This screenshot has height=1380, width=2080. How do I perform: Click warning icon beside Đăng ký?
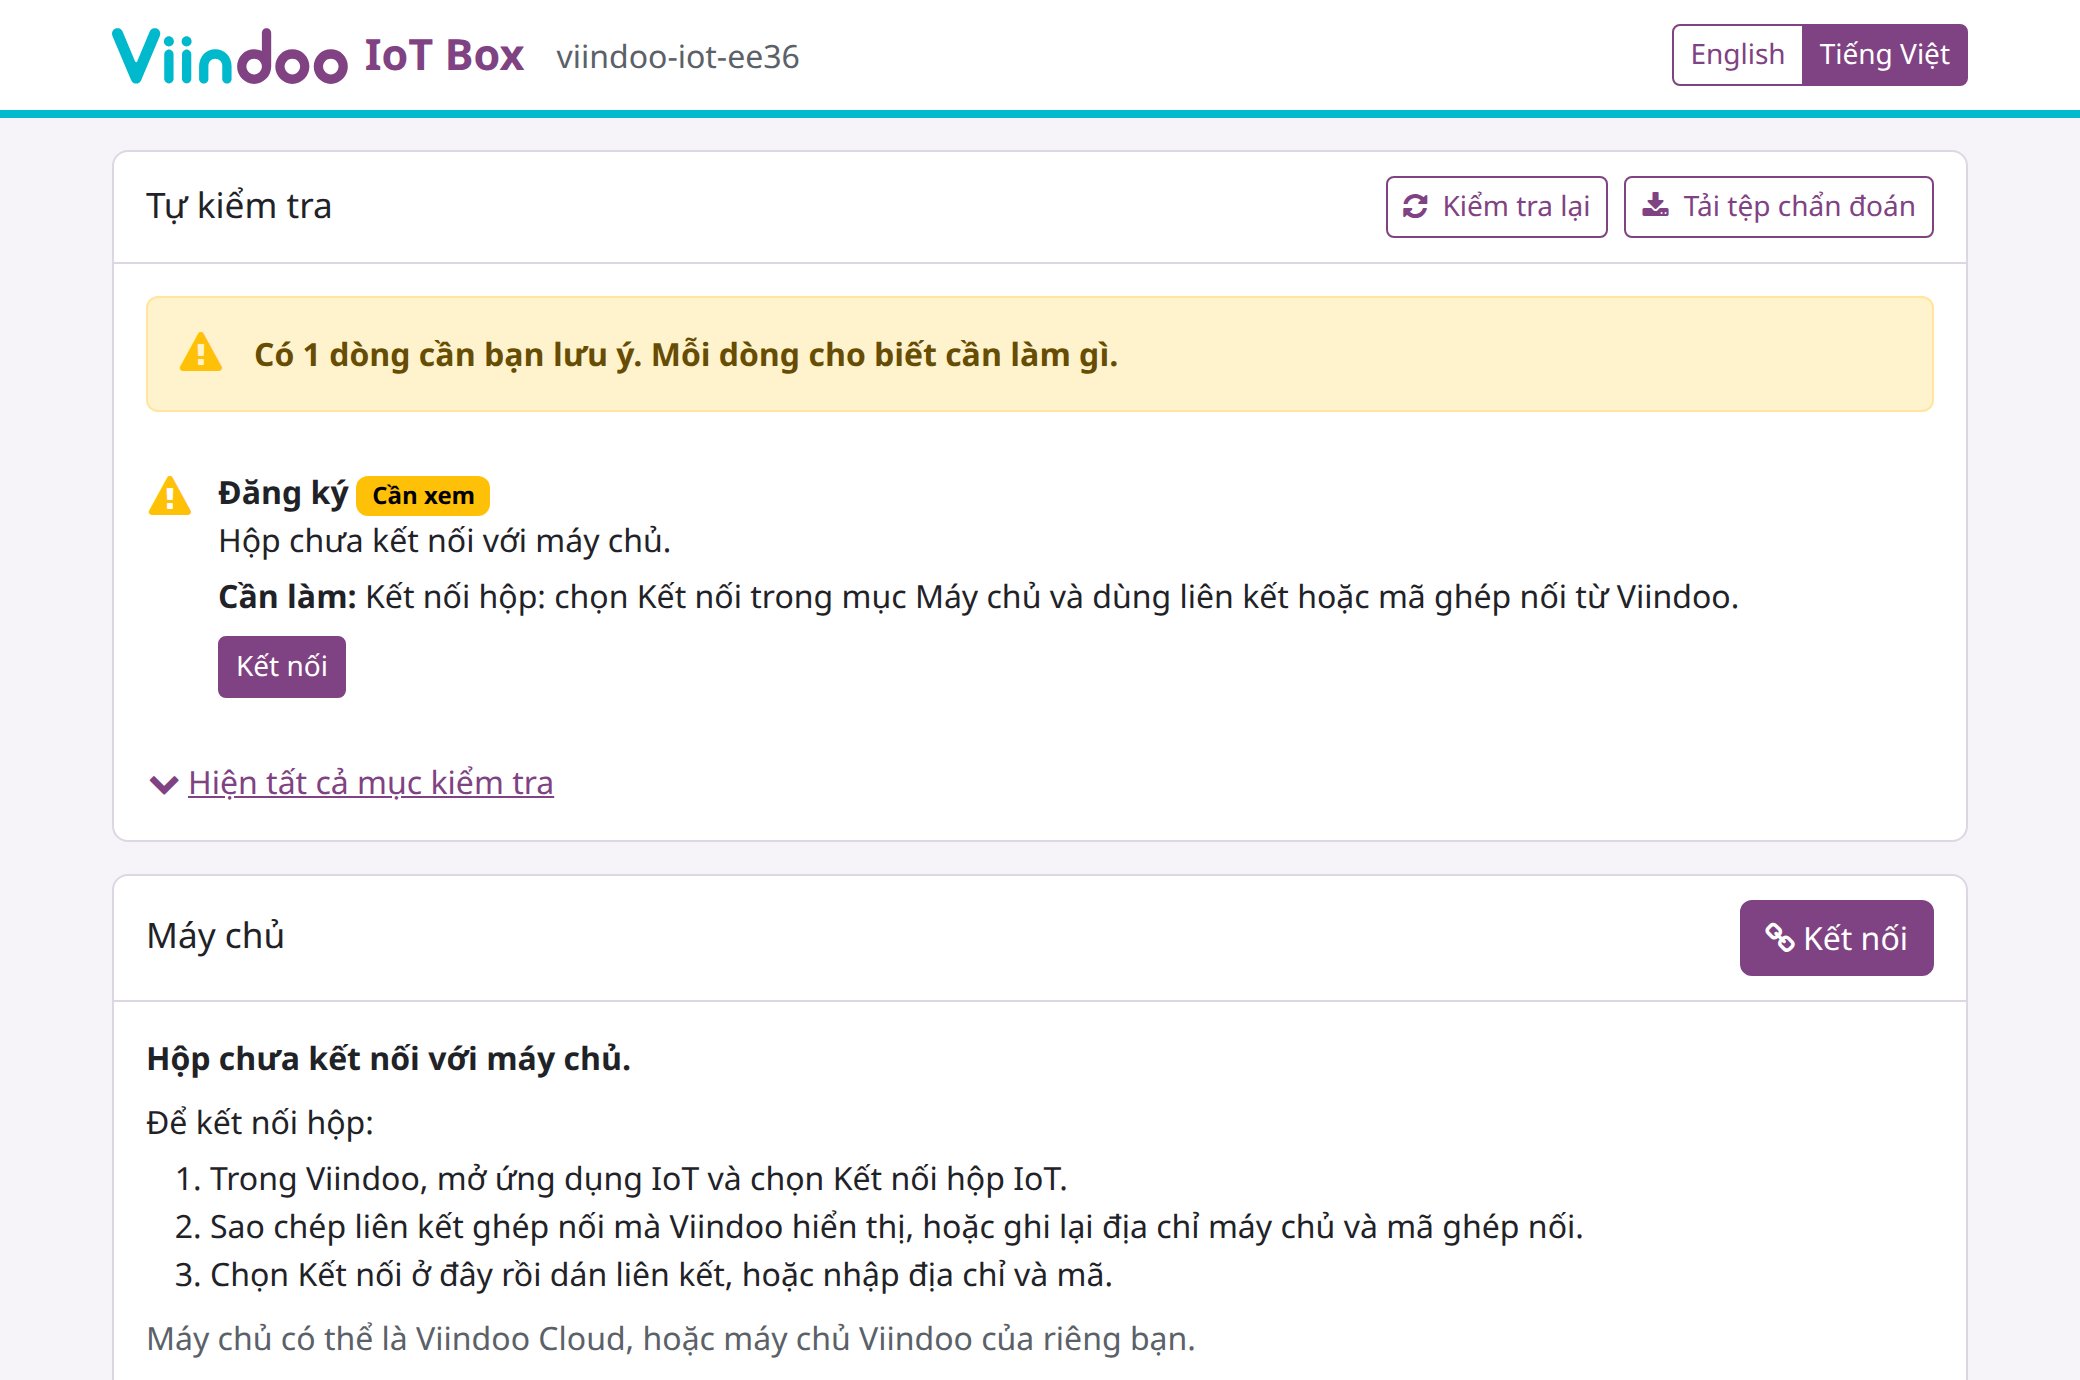click(x=170, y=496)
